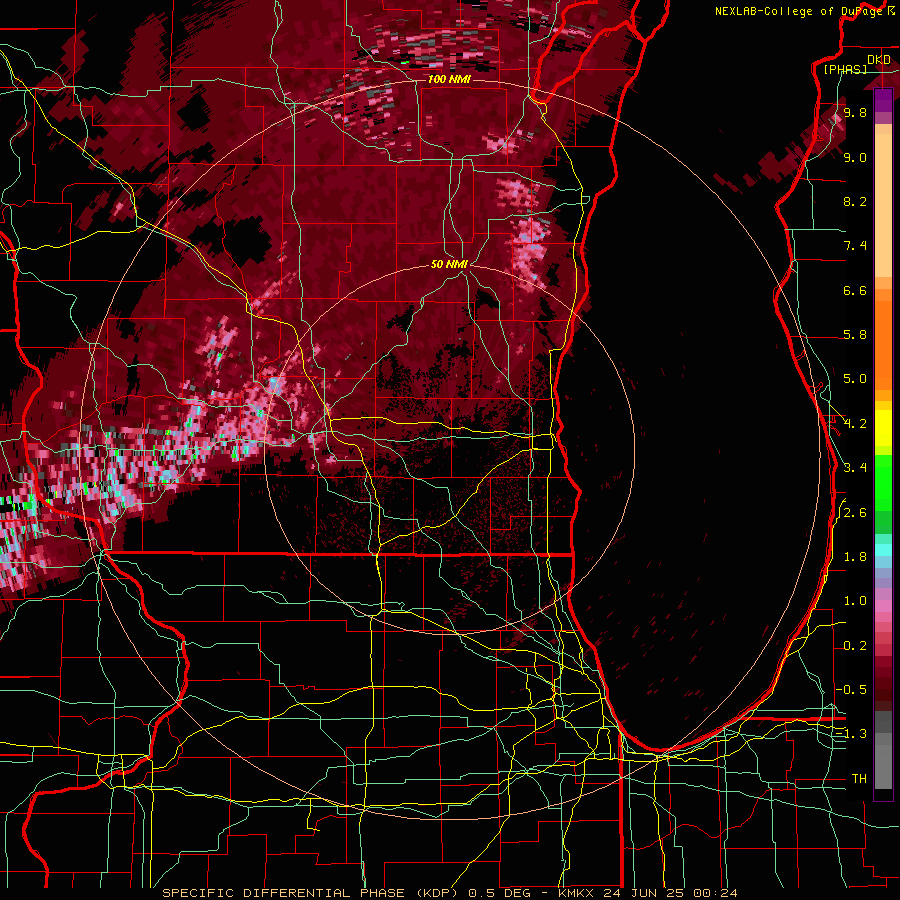Click the NEXLAB-College of DuPage credit text
The width and height of the screenshot is (900, 900).
[x=800, y=11]
